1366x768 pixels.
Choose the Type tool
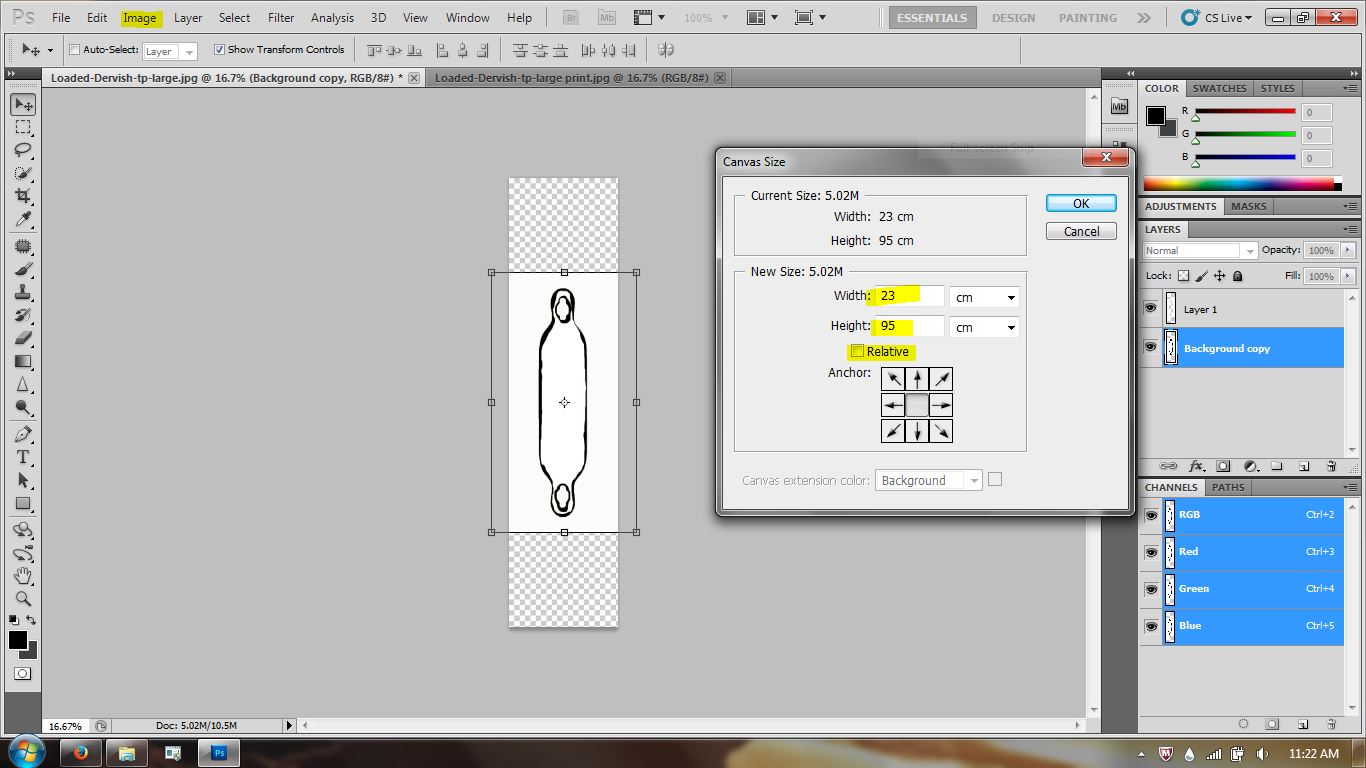point(22,457)
